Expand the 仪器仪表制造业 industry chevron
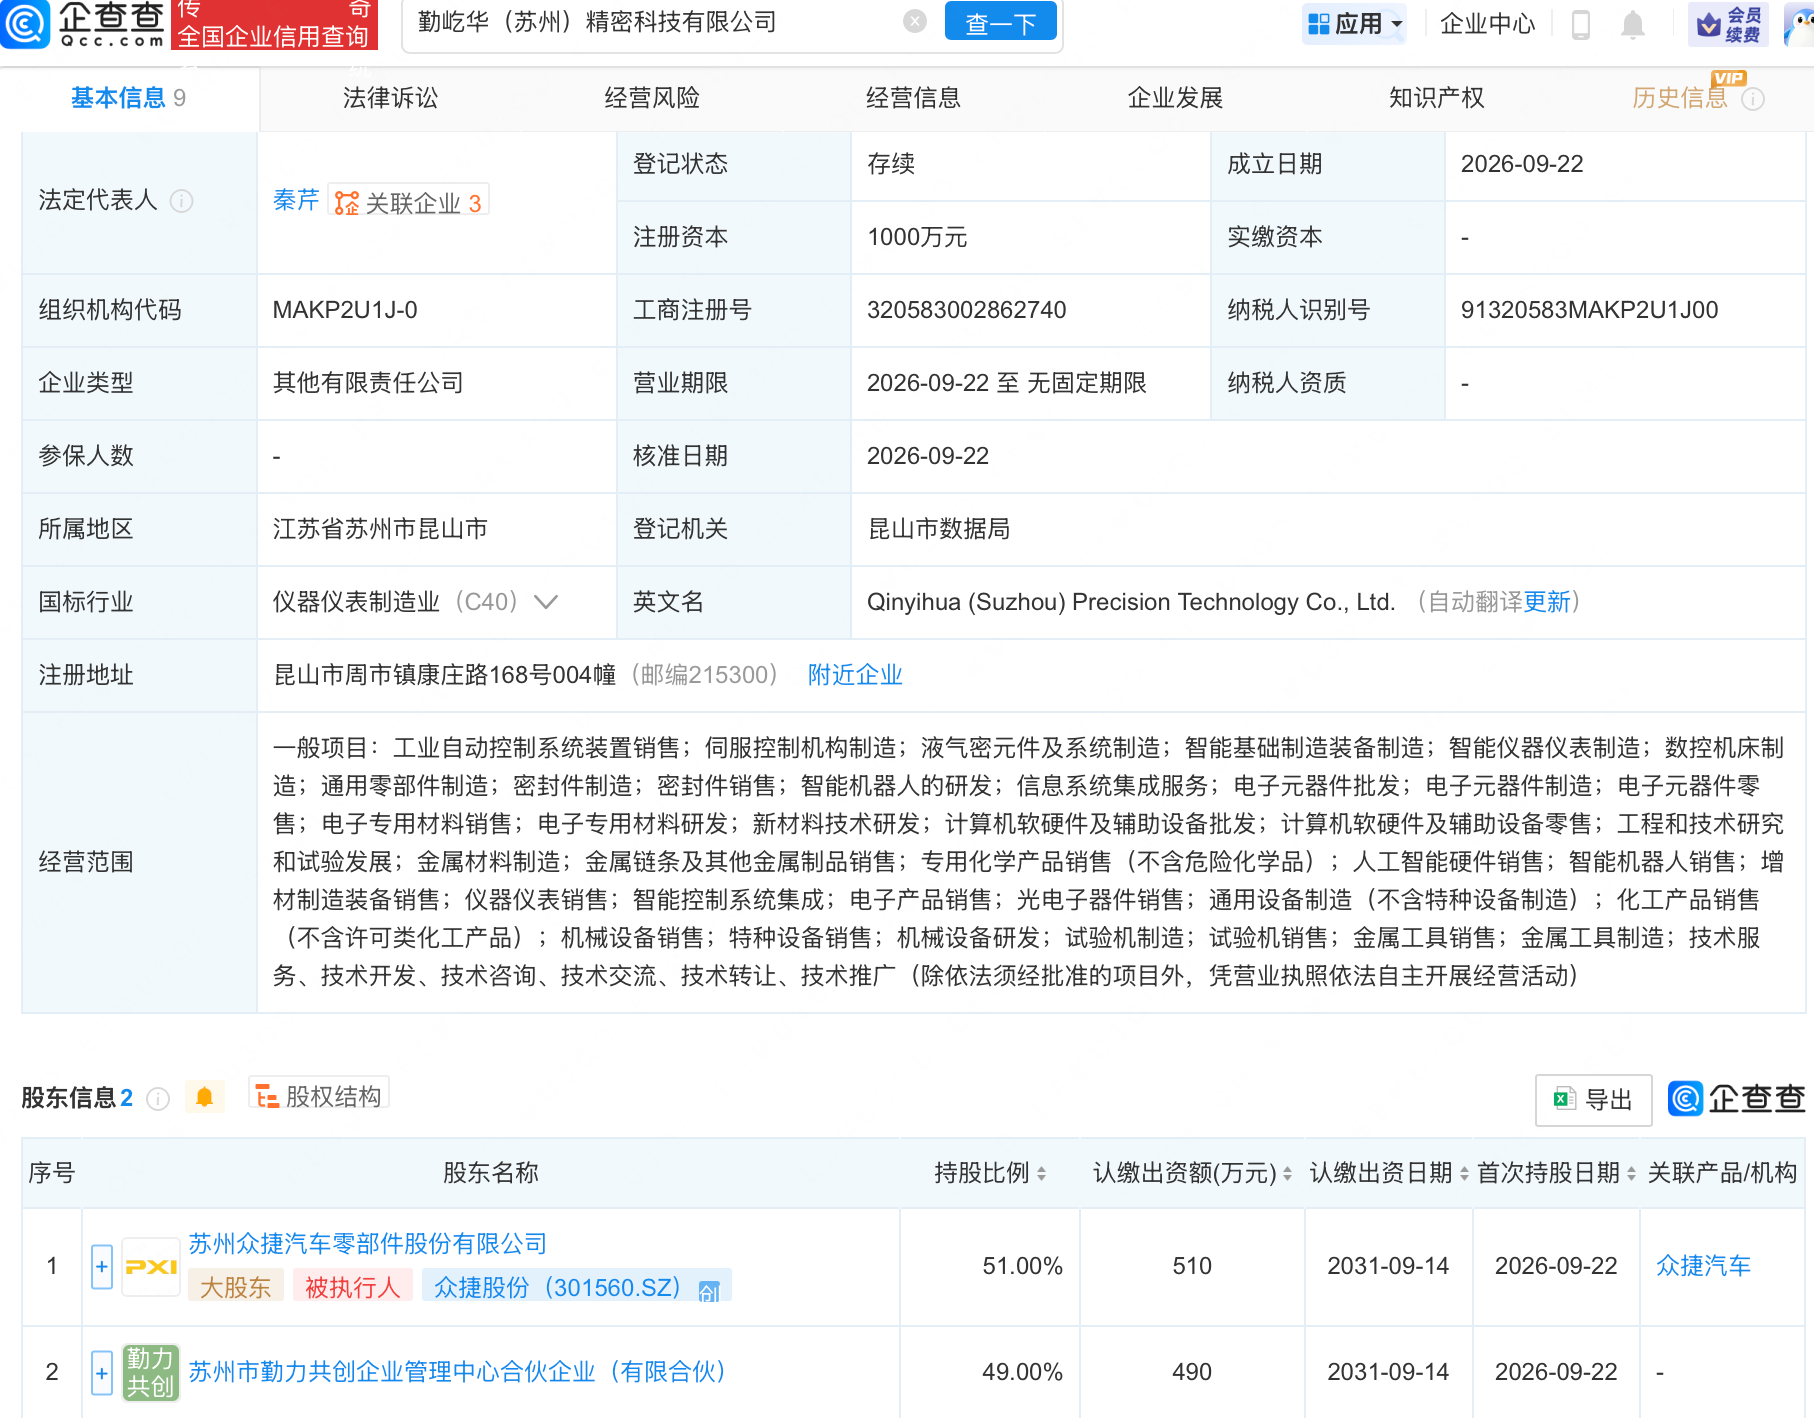Screen dimensions: 1814x1418 click(x=546, y=602)
